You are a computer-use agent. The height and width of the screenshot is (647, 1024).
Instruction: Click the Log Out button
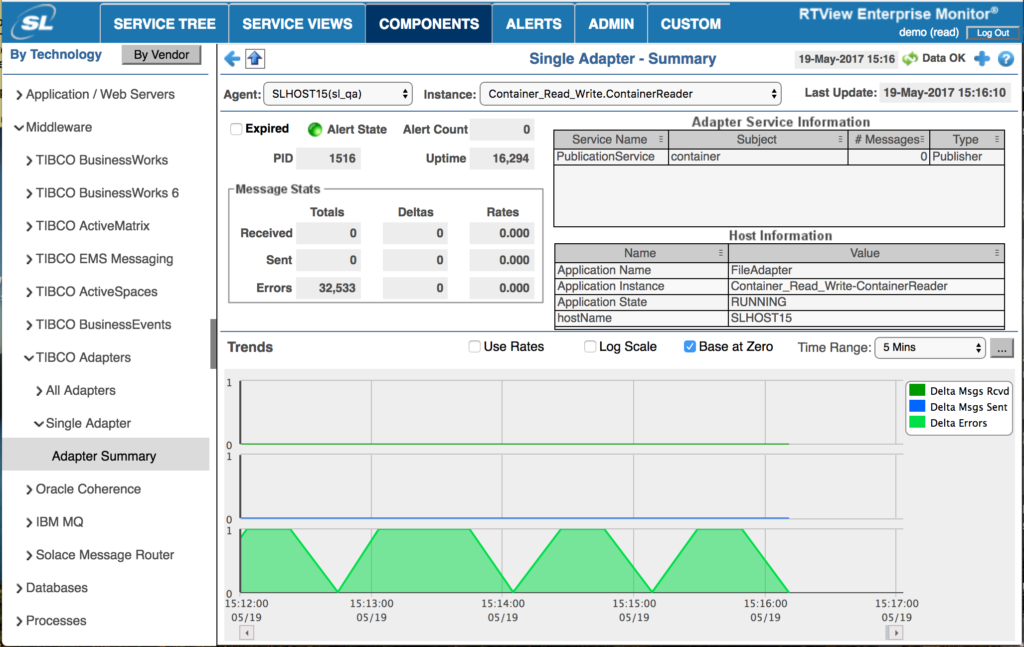coord(993,33)
